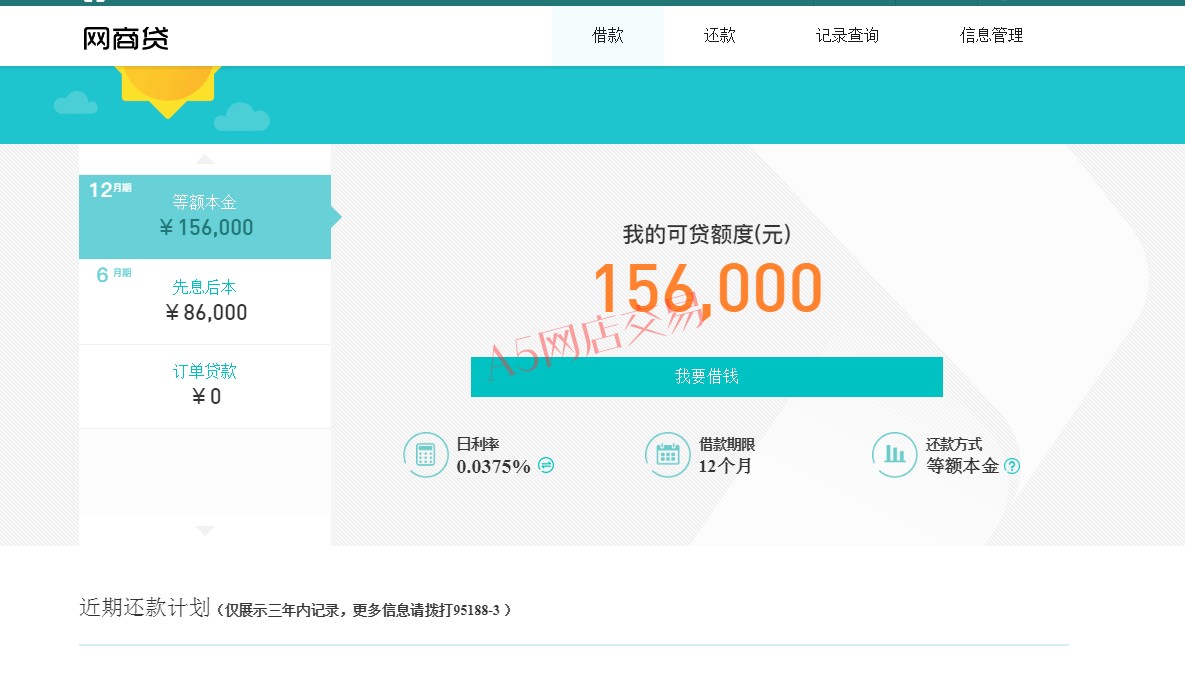The height and width of the screenshot is (677, 1185).
Task: Click the rate switch icon after 0.0375%
Action: click(x=546, y=465)
